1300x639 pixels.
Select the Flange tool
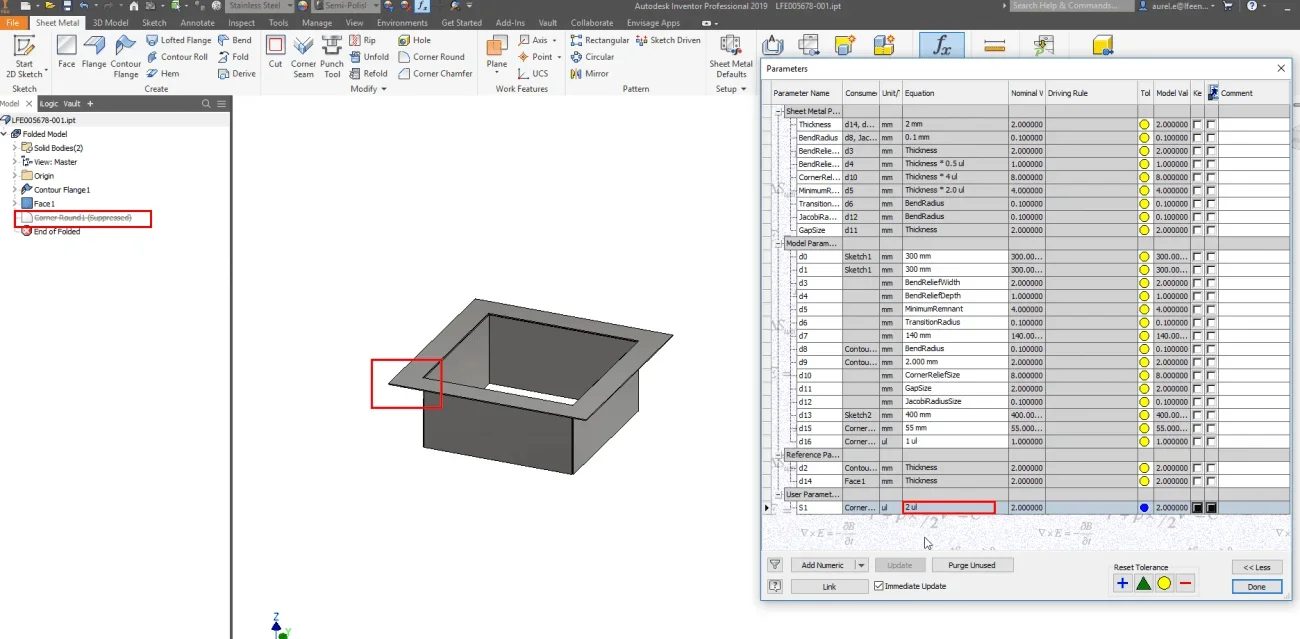tap(94, 54)
